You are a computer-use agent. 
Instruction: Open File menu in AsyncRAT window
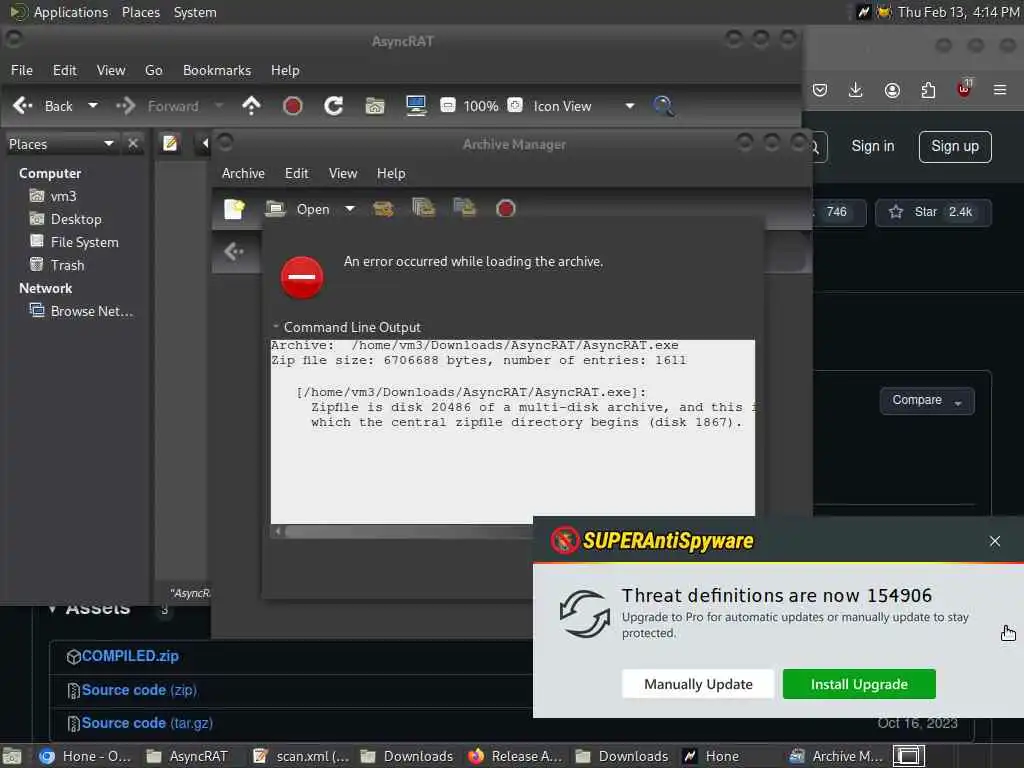point(22,70)
